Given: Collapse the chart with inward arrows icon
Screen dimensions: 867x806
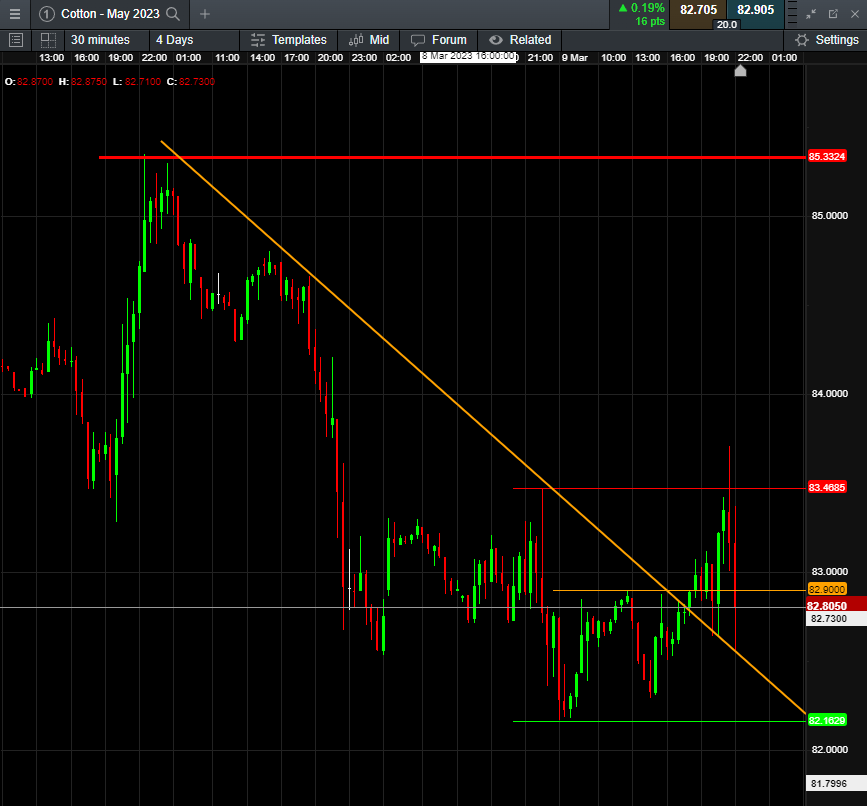Looking at the screenshot, I should (x=811, y=14).
